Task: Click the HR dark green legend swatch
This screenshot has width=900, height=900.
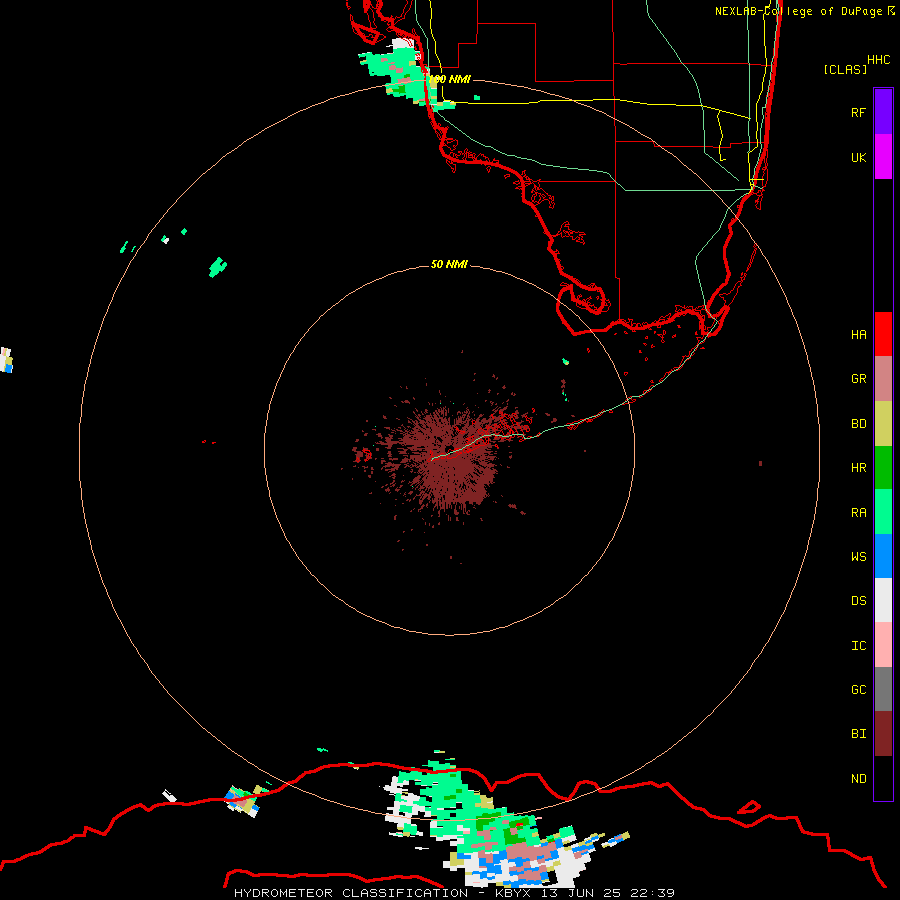Action: tap(883, 468)
